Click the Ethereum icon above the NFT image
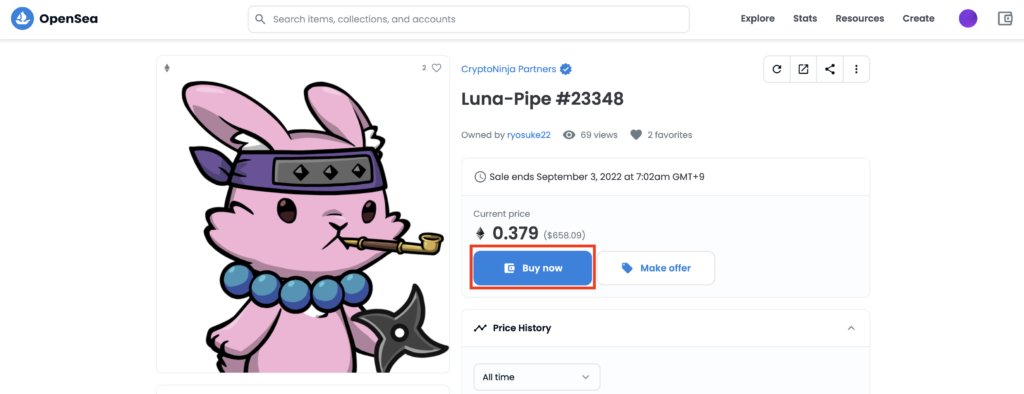 pyautogui.click(x=167, y=68)
